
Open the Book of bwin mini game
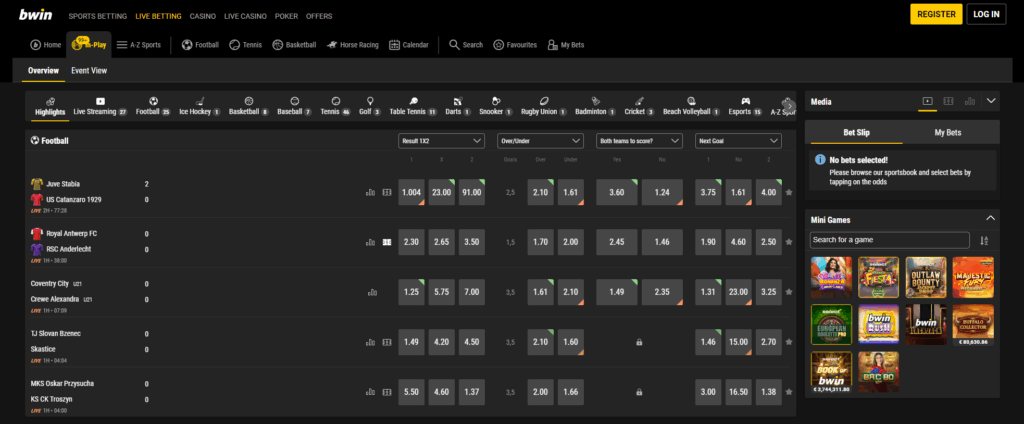point(831,372)
